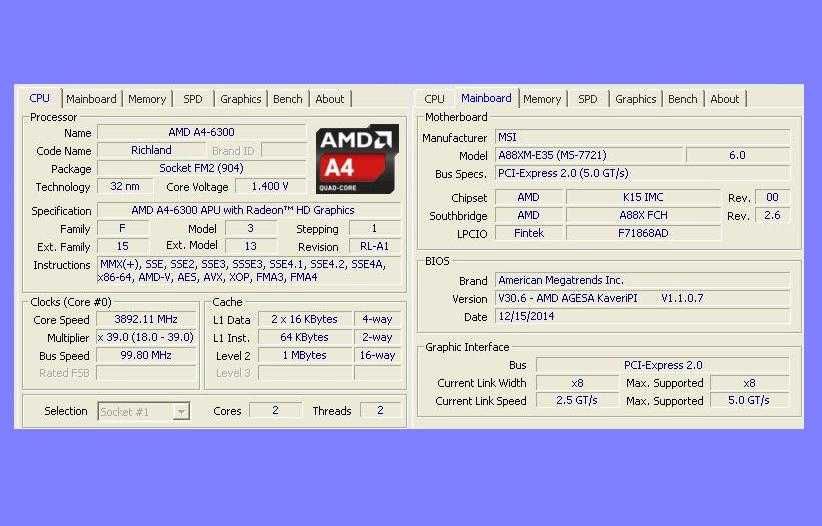The width and height of the screenshot is (822, 526).
Task: Click the Technology value 32 nm
Action: point(125,186)
